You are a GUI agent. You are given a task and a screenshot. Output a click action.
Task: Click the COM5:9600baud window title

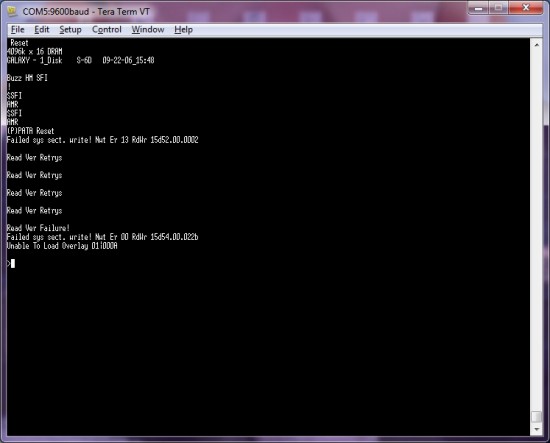86,12
